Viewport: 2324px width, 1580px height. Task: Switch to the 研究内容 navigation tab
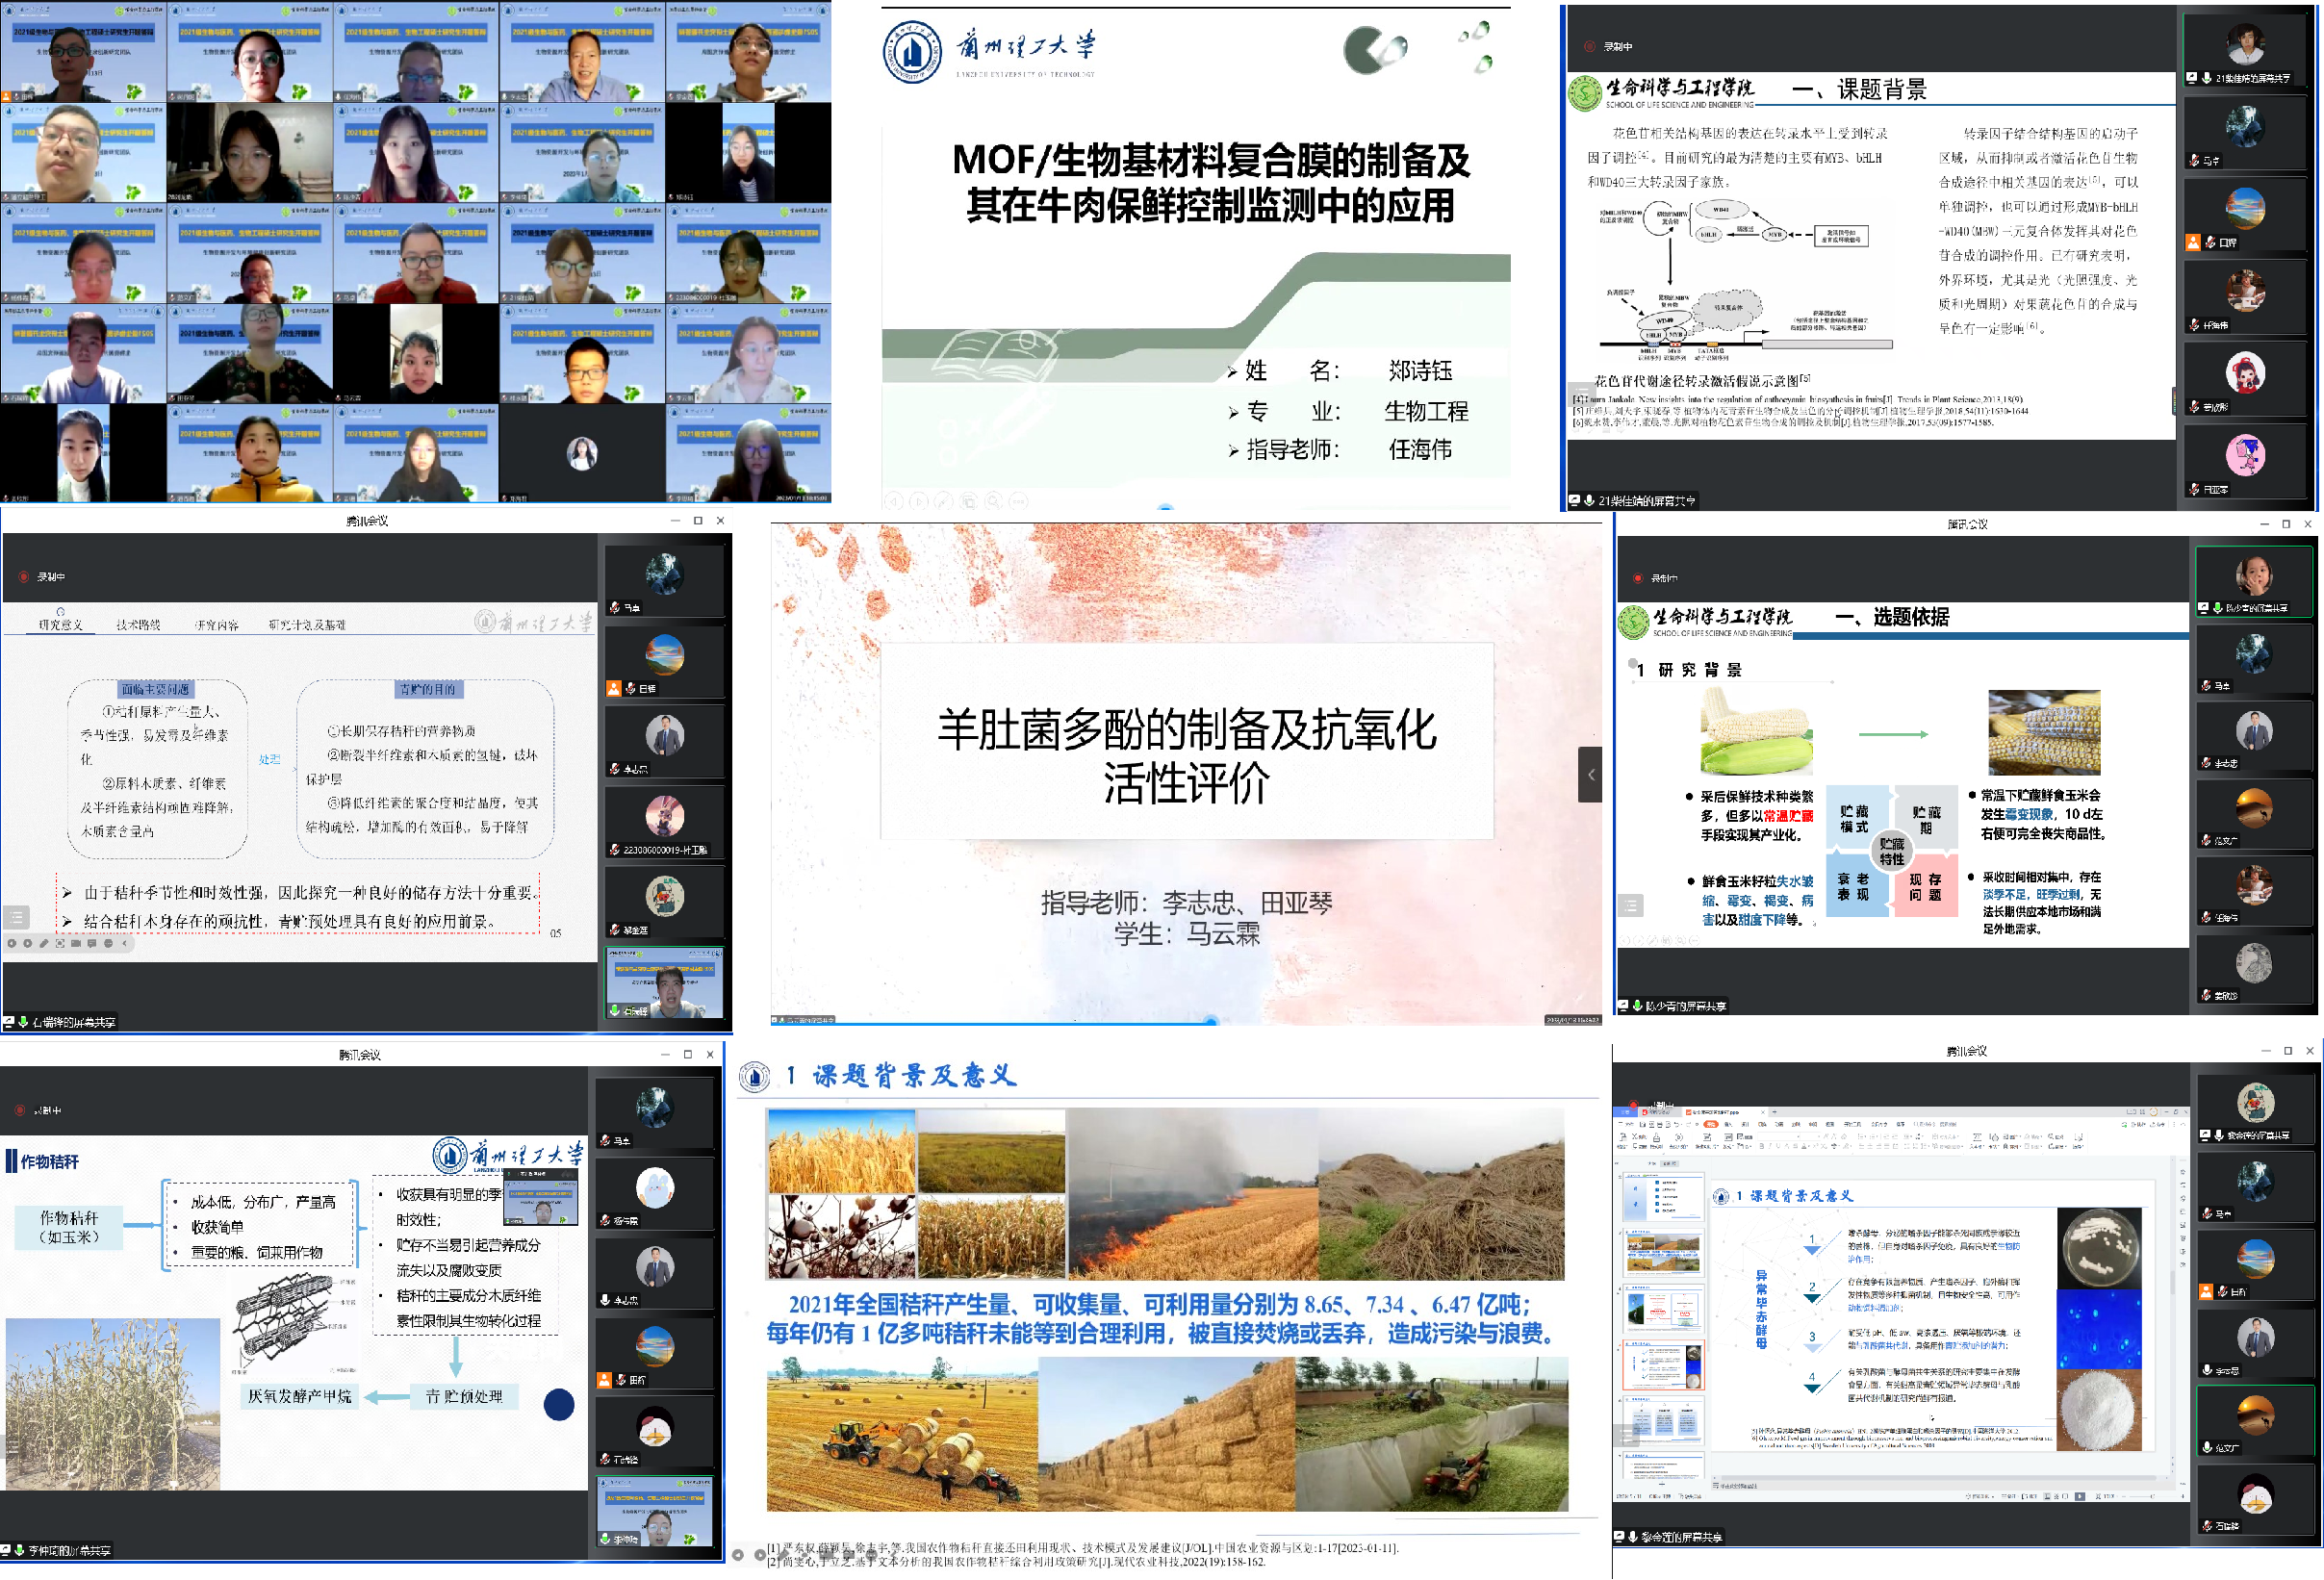pyautogui.click(x=216, y=625)
